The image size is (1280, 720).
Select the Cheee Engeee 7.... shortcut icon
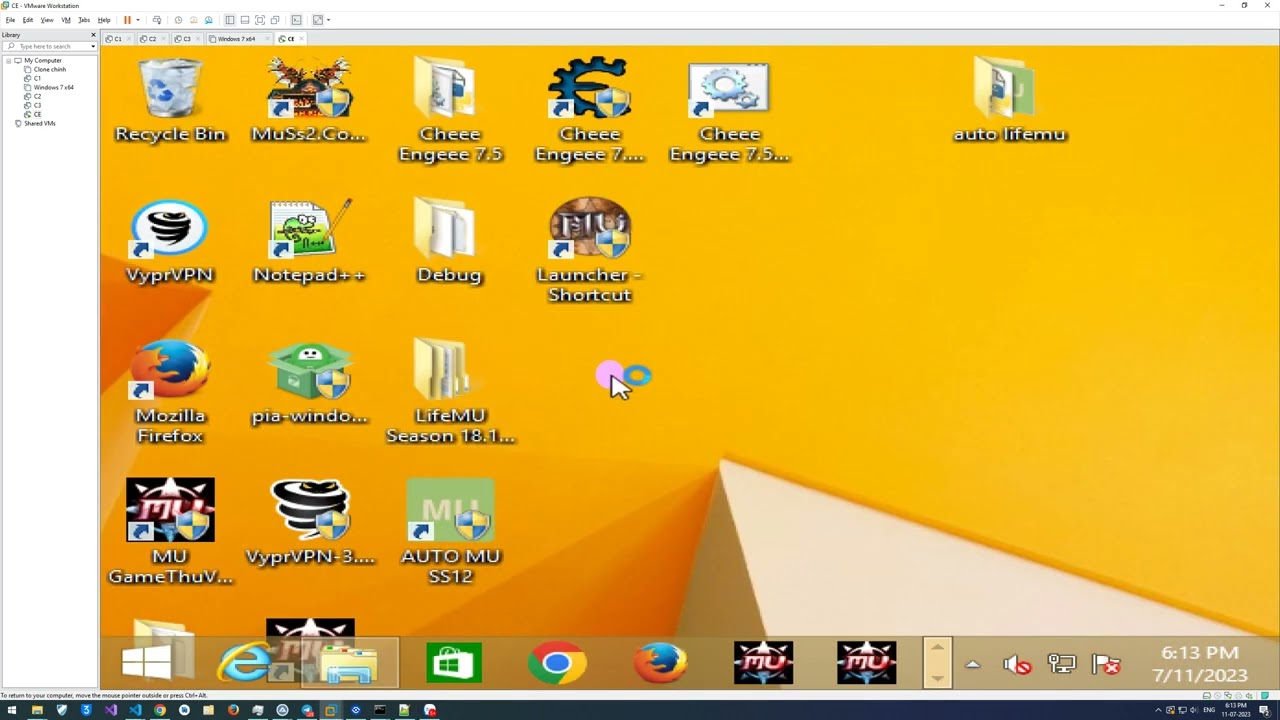click(590, 110)
